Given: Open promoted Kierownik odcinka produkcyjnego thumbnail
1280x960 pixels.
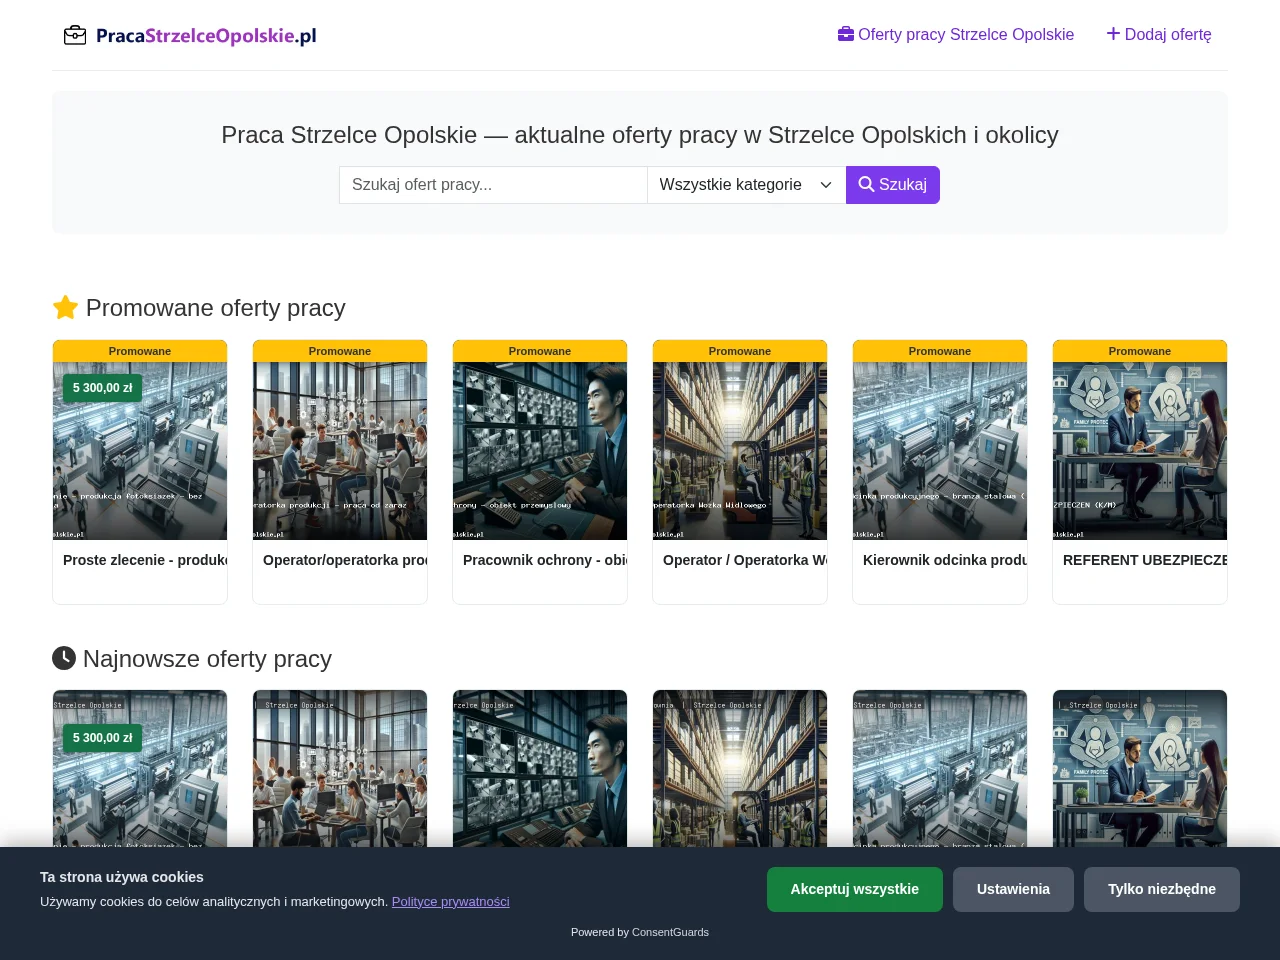Looking at the screenshot, I should pyautogui.click(x=940, y=451).
